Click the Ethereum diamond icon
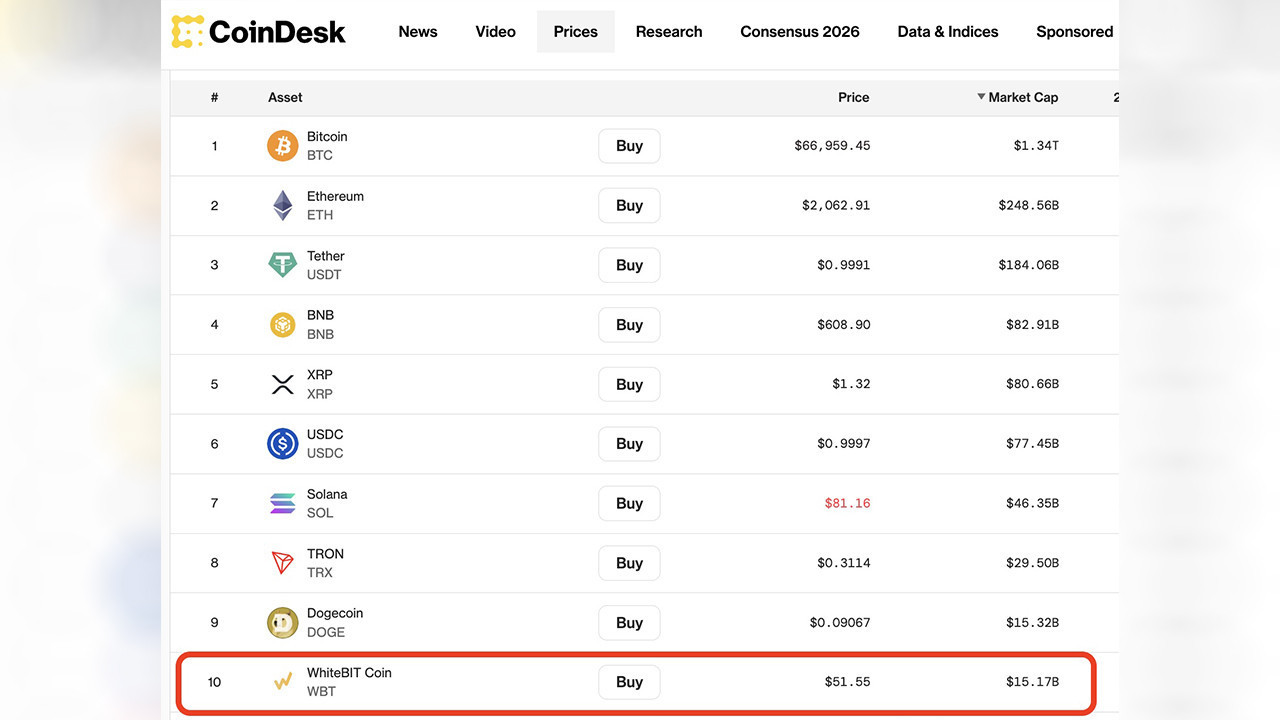 coord(281,205)
